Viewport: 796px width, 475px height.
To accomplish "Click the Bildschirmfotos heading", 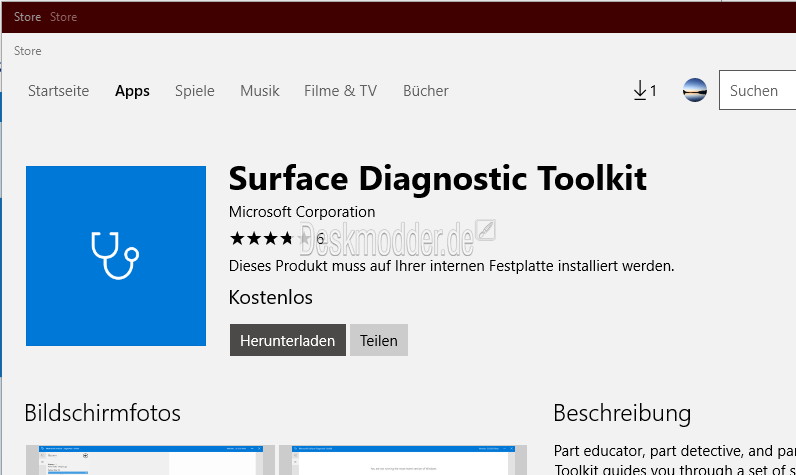I will 103,413.
